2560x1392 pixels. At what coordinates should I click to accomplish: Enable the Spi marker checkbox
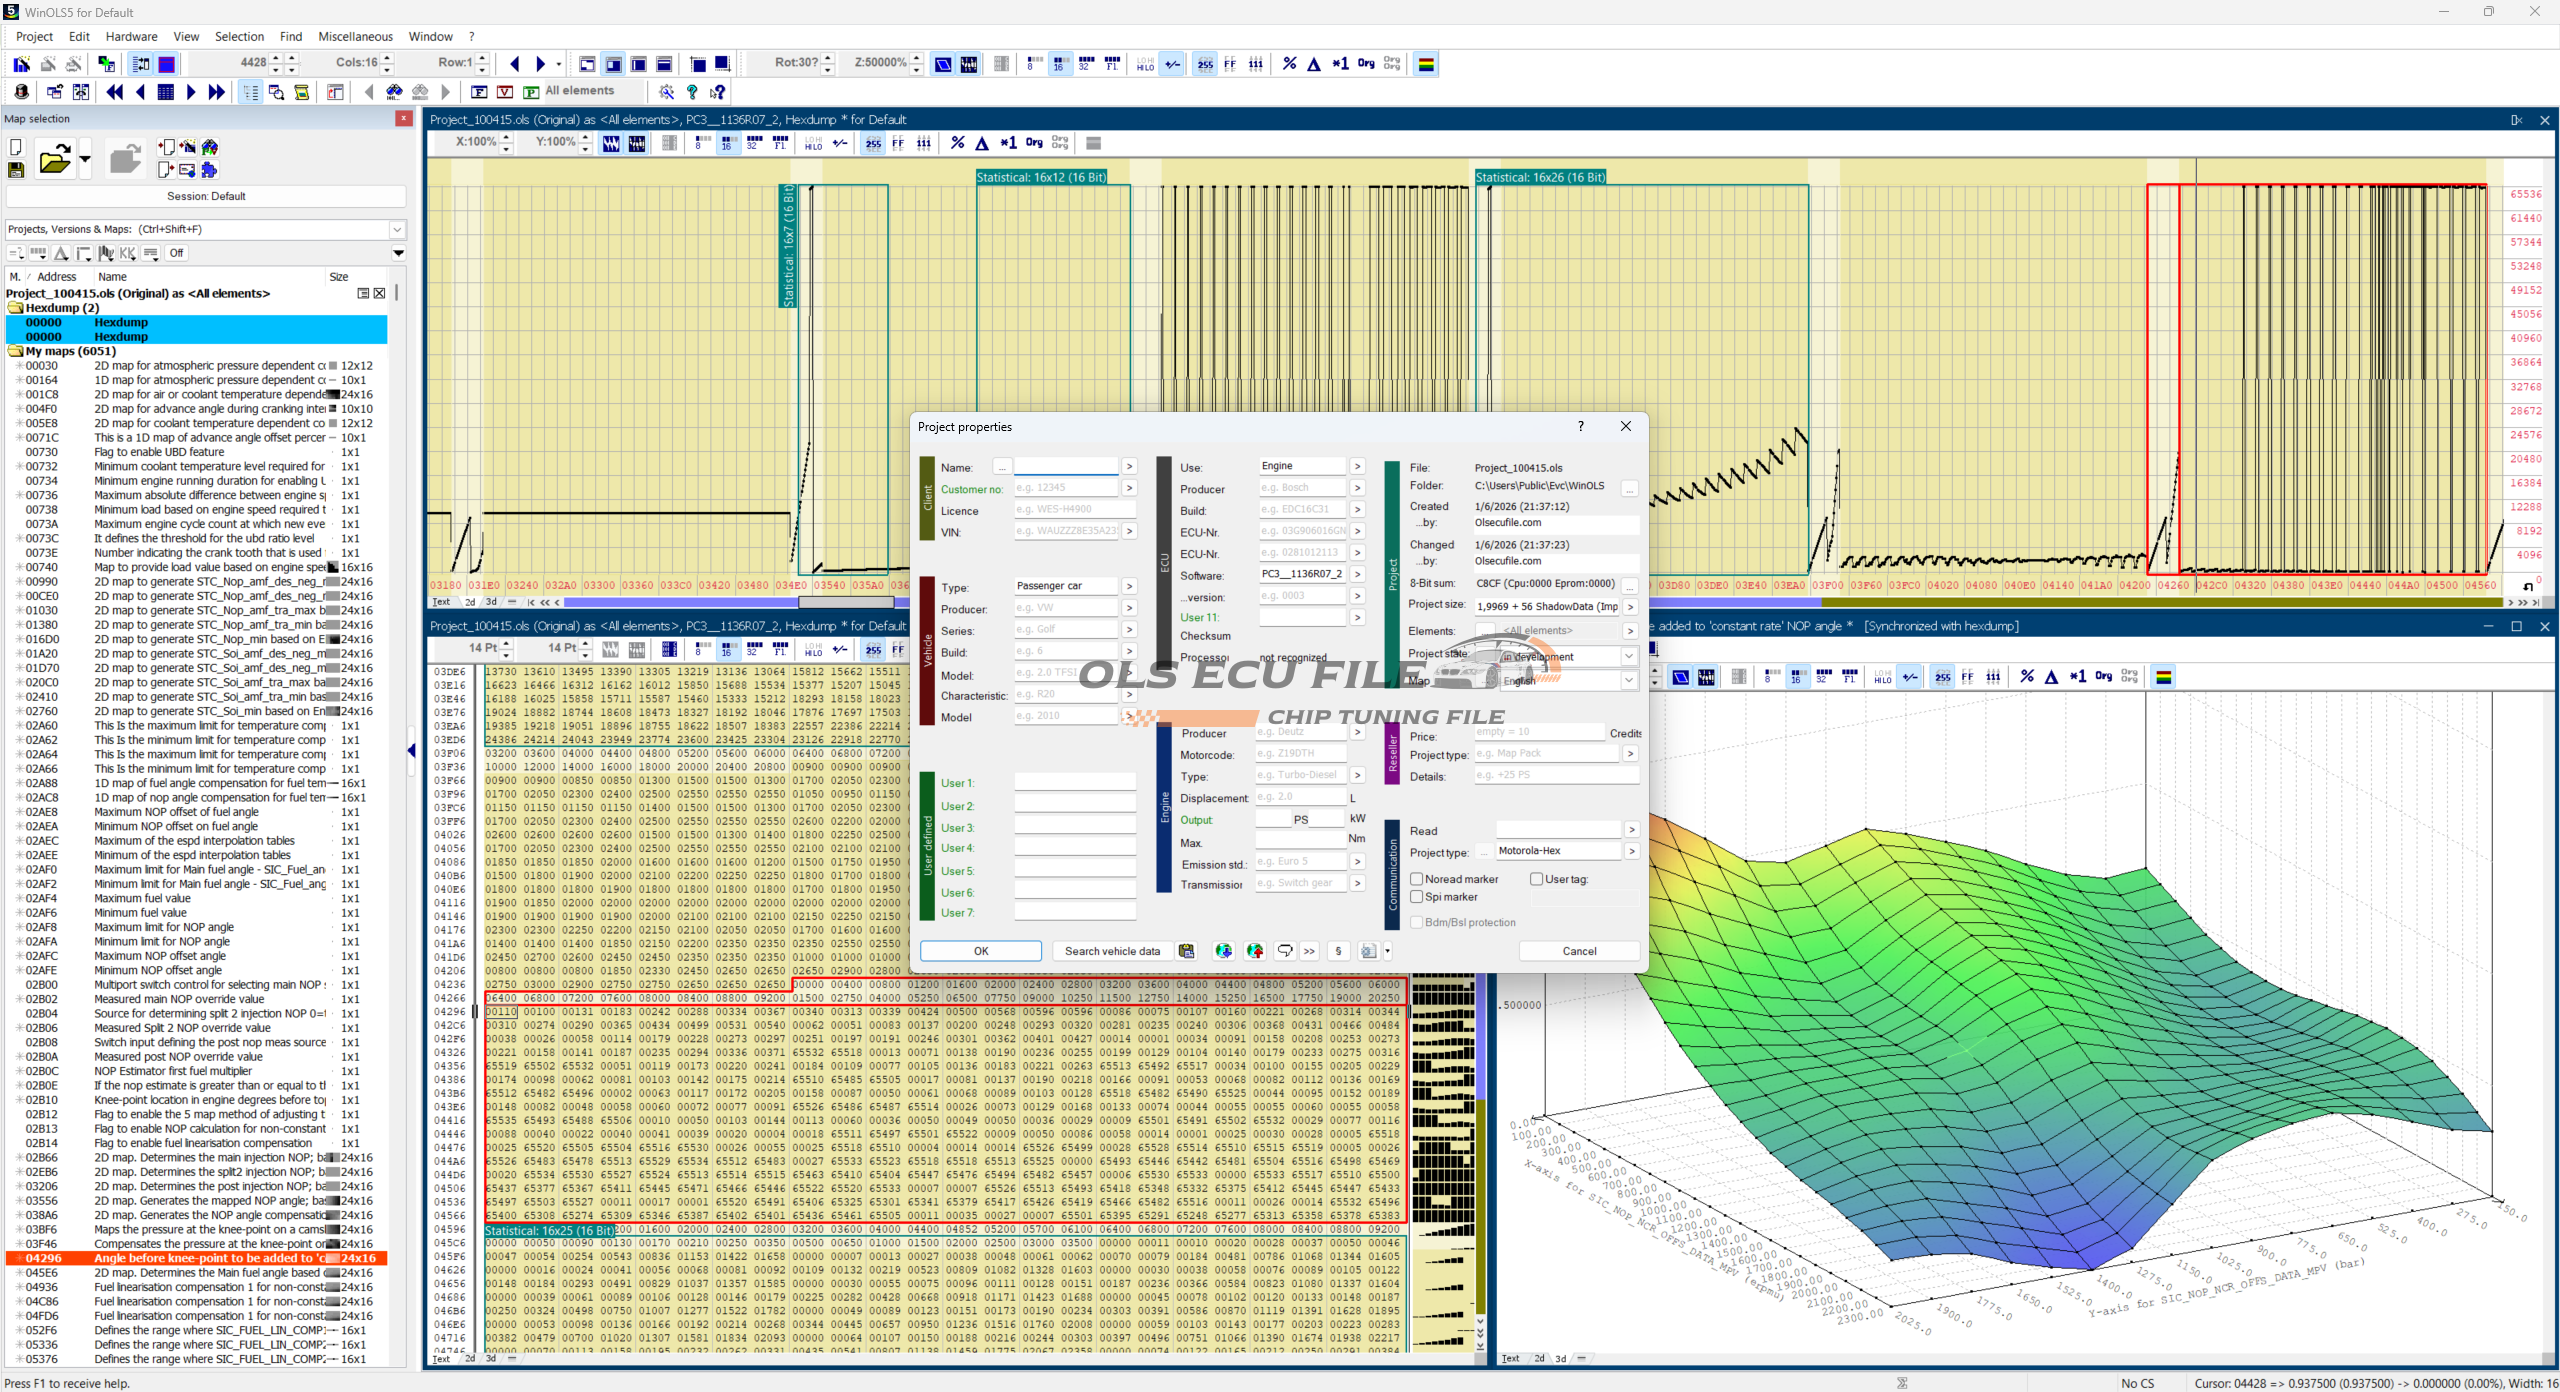coord(1417,897)
